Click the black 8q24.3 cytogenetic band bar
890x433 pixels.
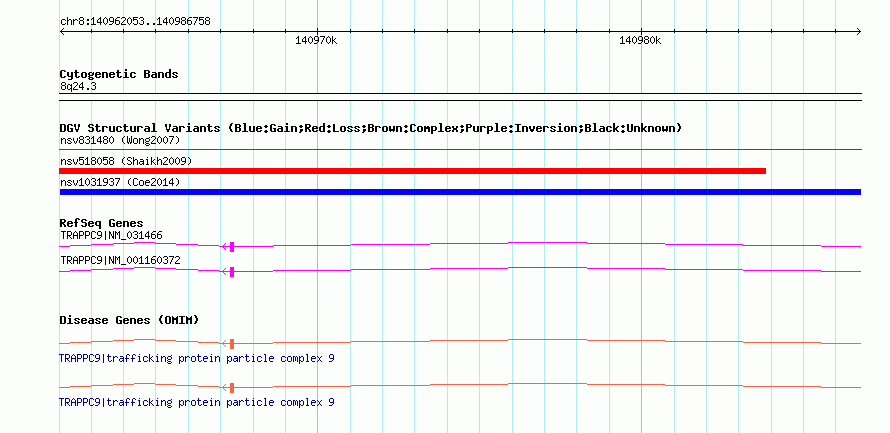point(460,96)
